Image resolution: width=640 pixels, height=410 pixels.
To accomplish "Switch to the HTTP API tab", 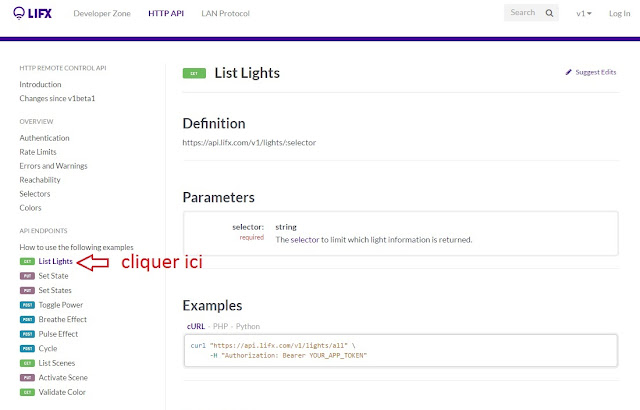I will click(x=166, y=13).
